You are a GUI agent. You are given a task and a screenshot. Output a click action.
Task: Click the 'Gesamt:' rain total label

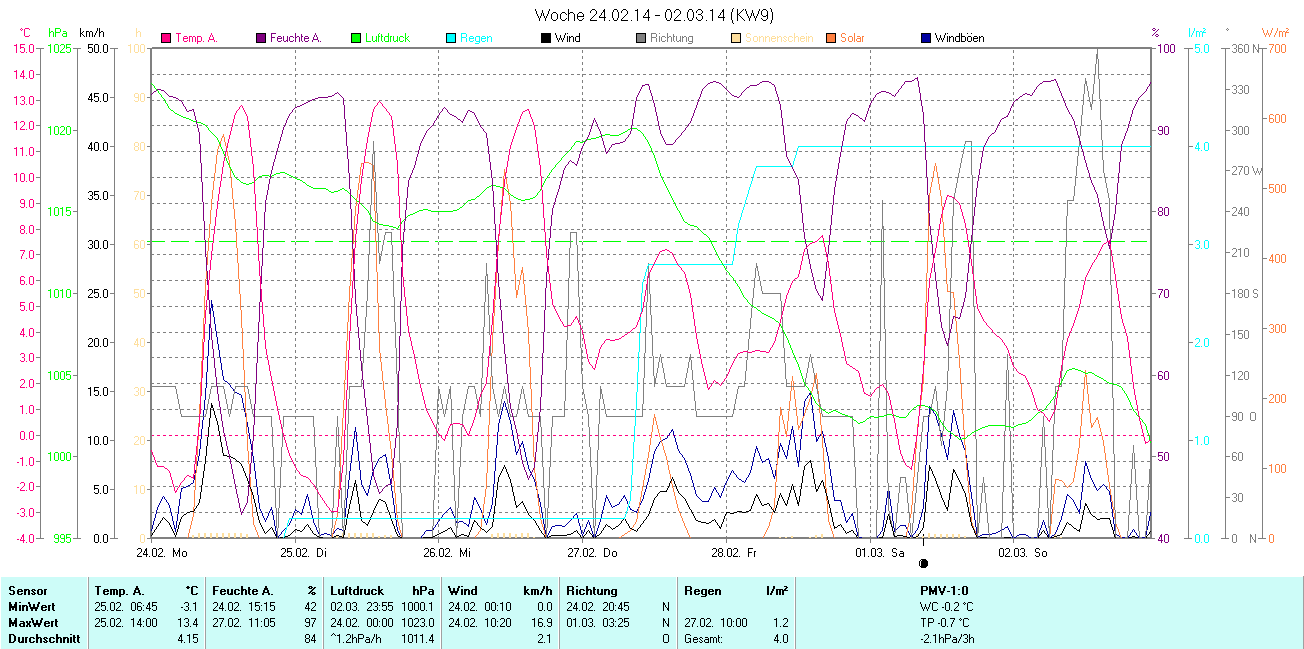[704, 639]
